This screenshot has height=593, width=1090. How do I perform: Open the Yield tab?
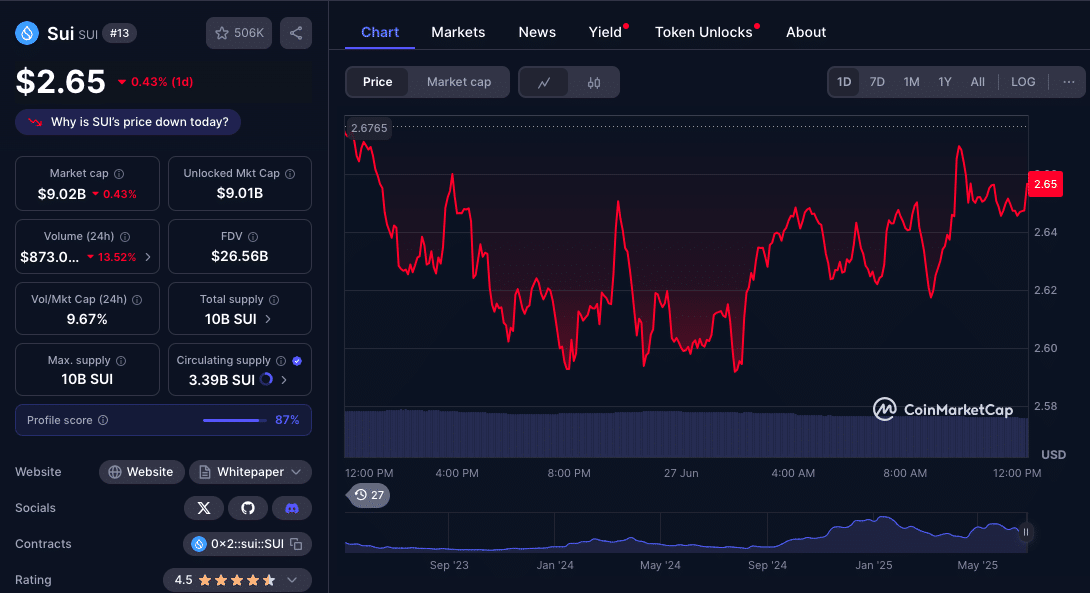605,32
